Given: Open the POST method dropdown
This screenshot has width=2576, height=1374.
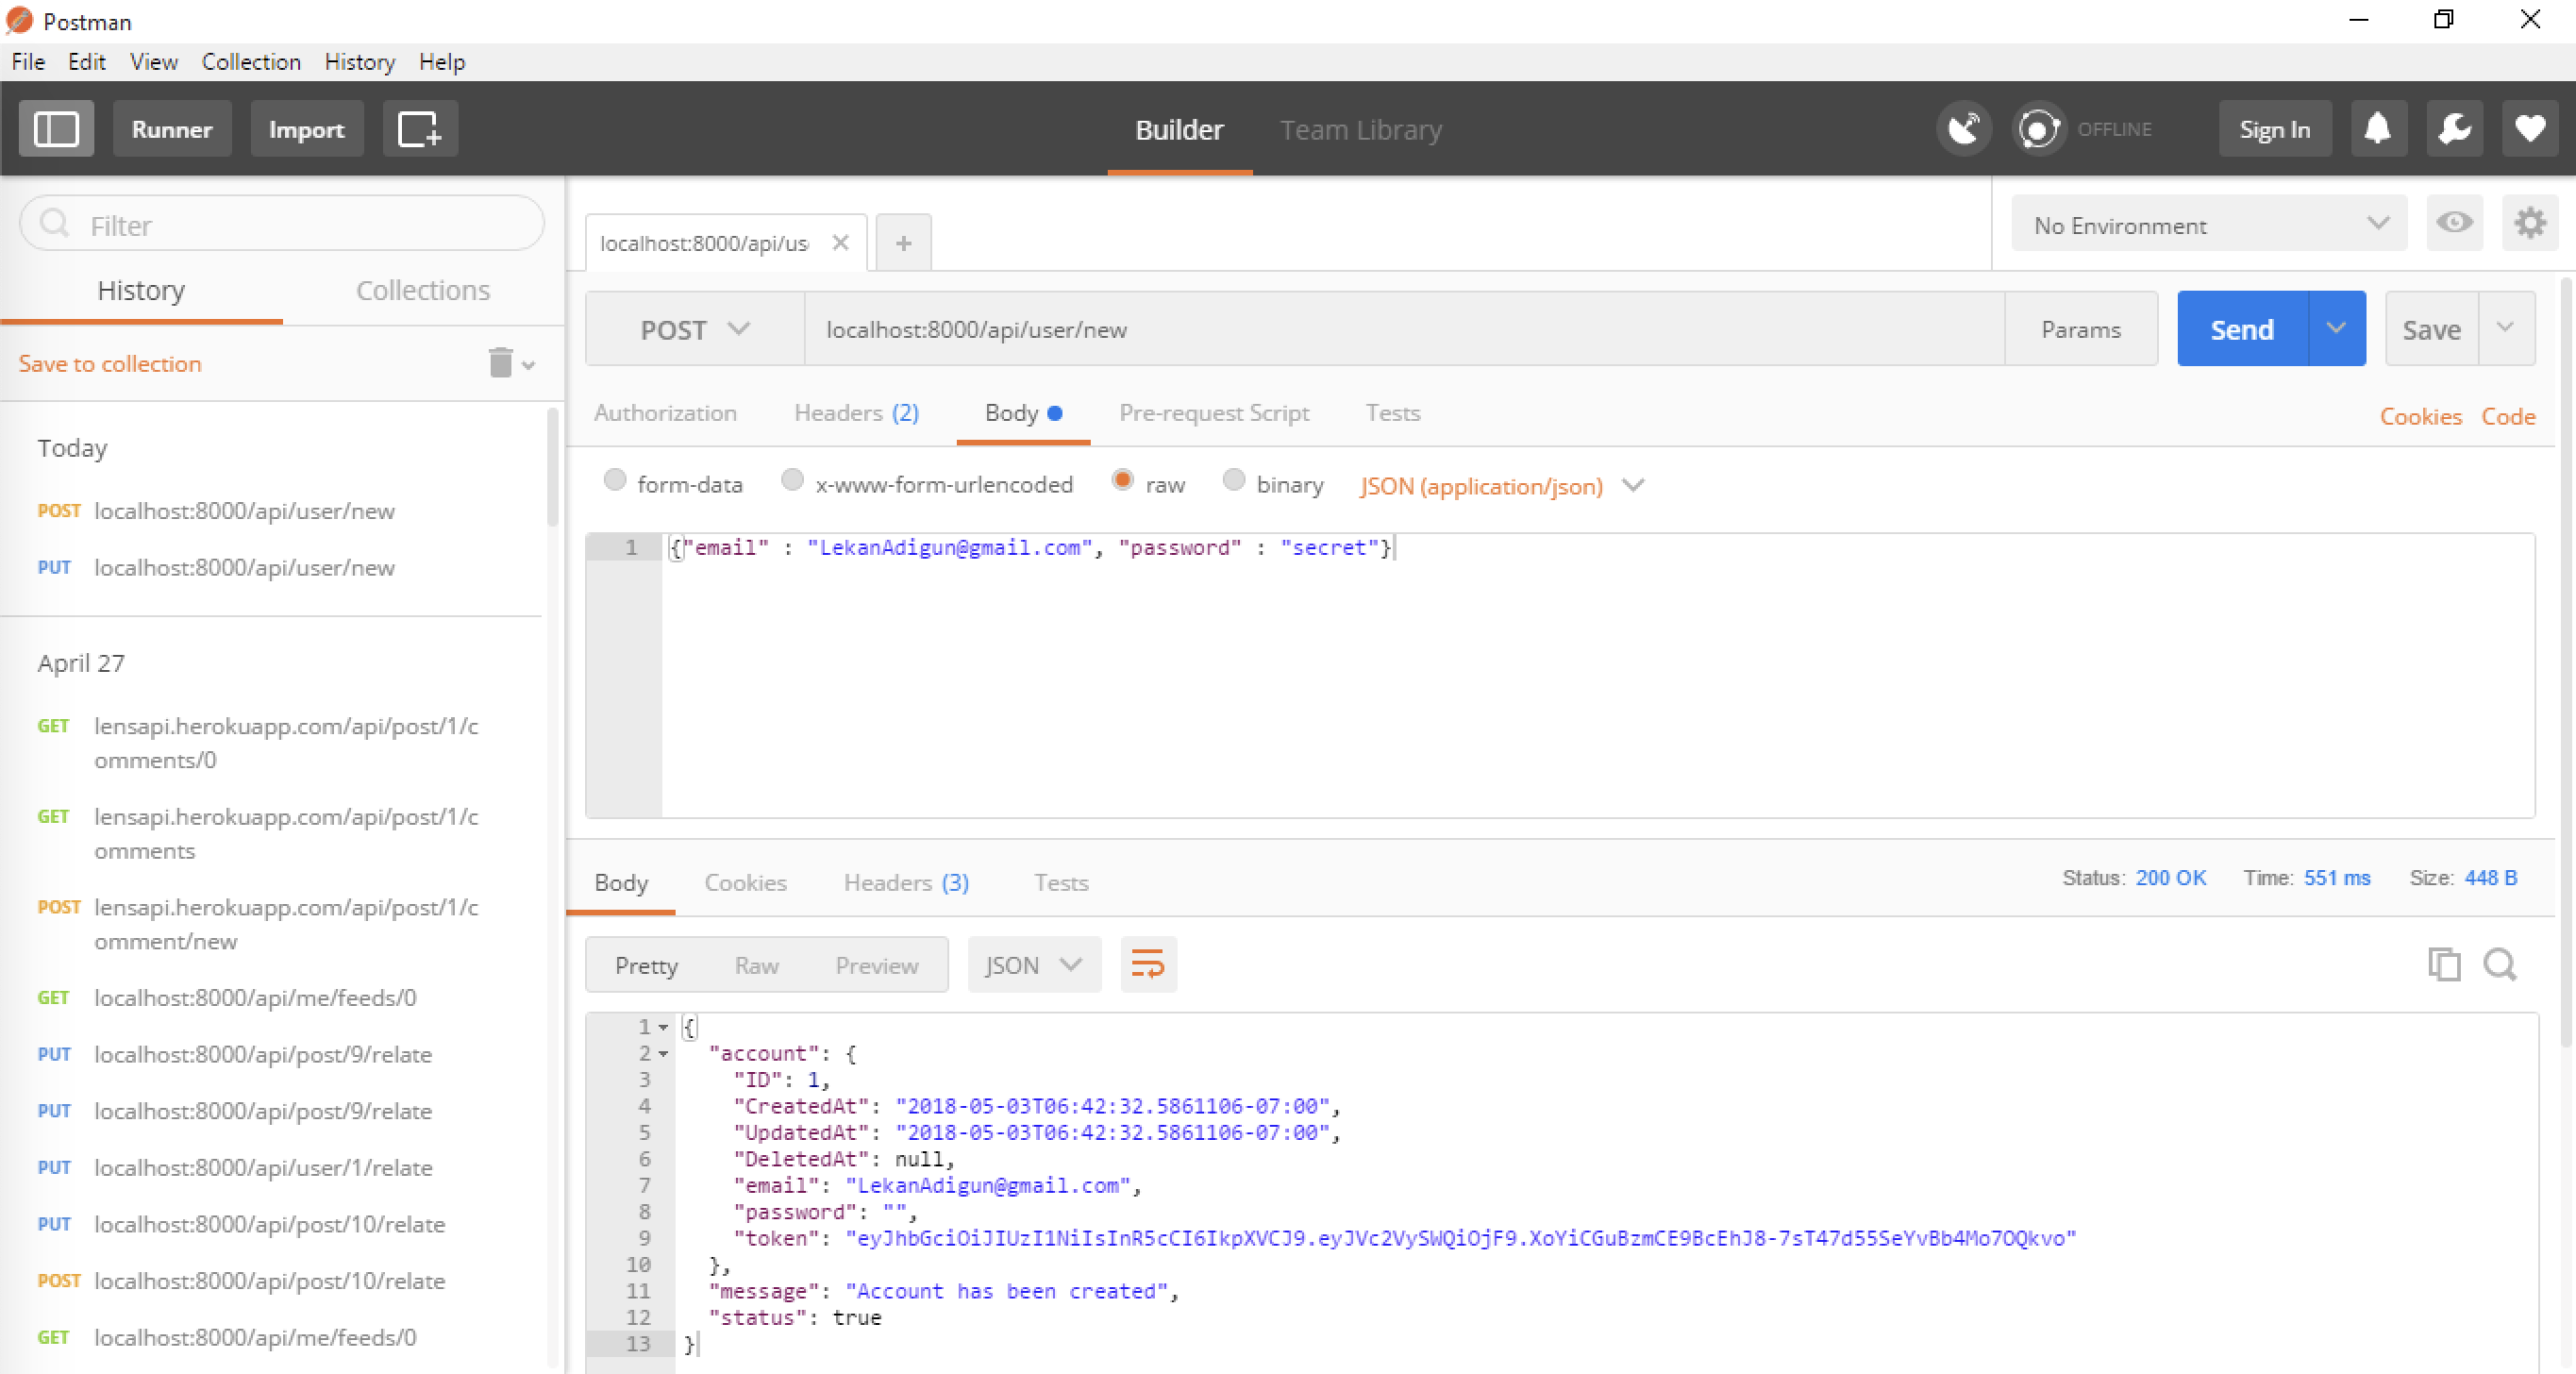Looking at the screenshot, I should pos(694,329).
